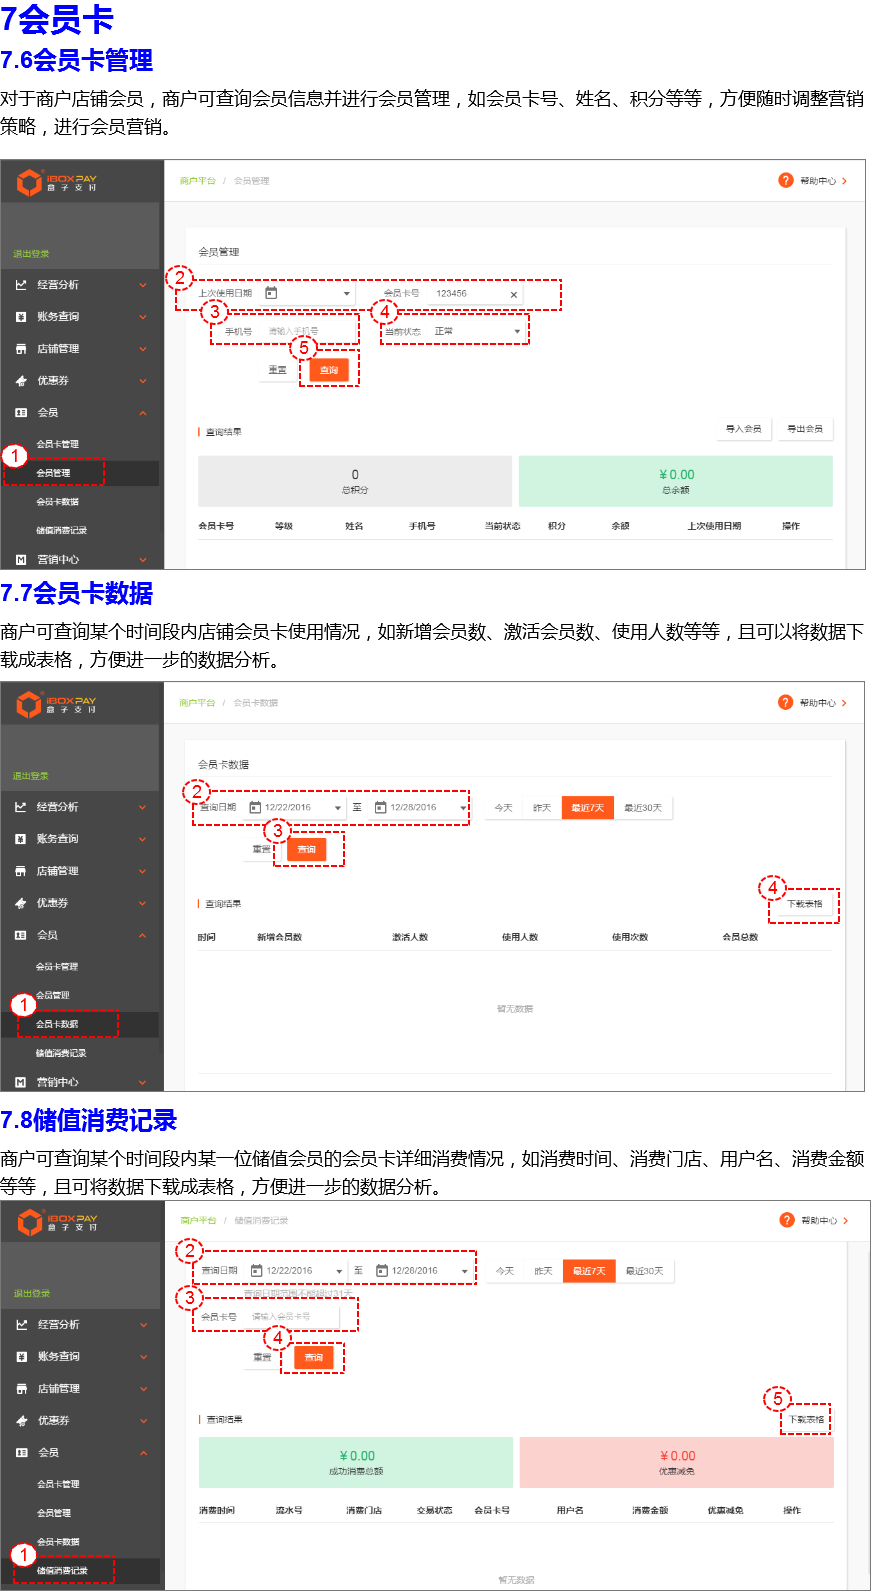
Task: Click the help question-mark icon on 会员卡数据 page
Action: 785,702
